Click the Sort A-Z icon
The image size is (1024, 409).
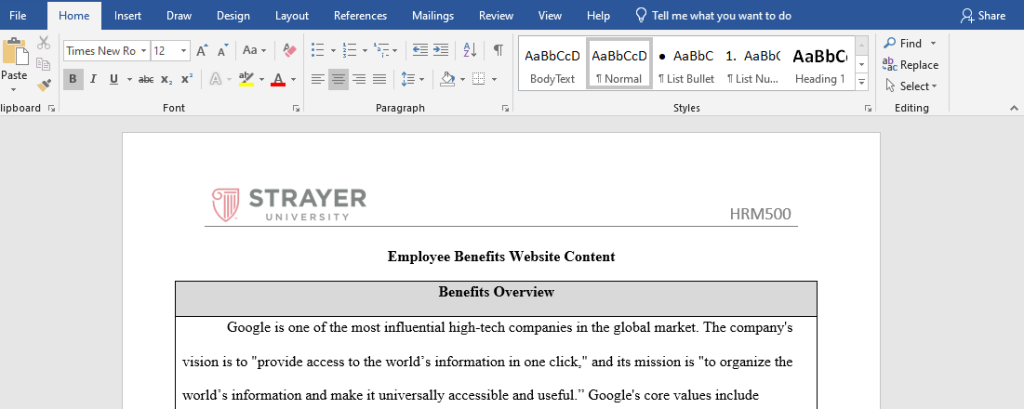tap(470, 50)
